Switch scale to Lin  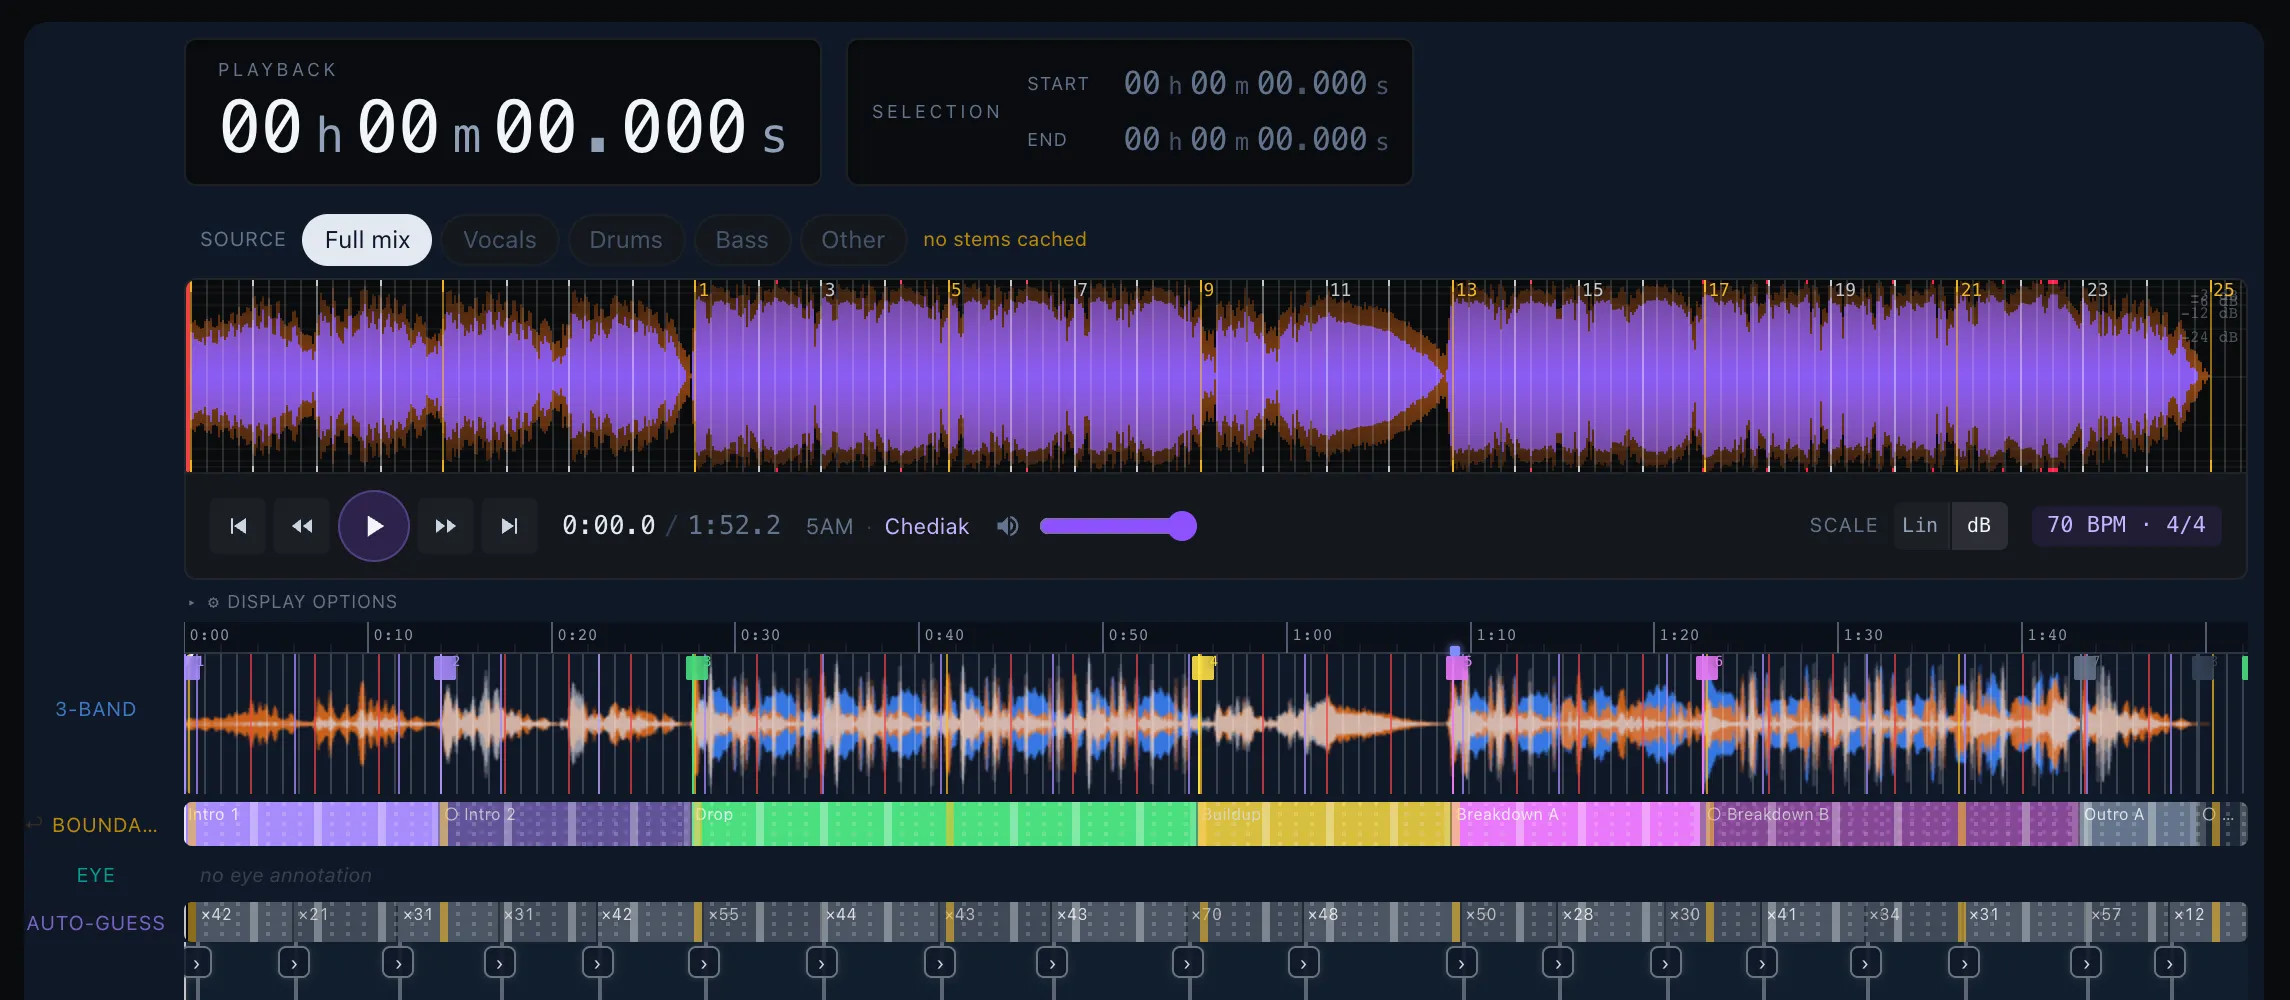click(x=1920, y=526)
